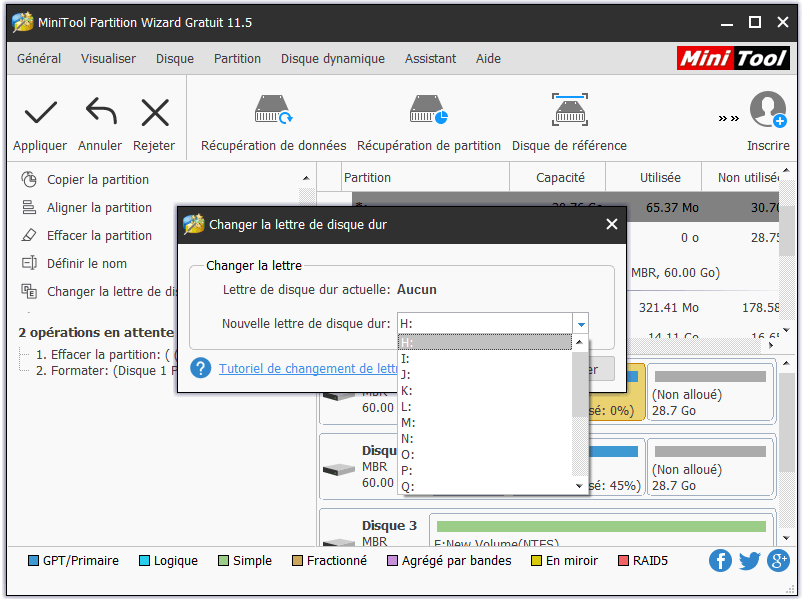
Task: Sort by the Capacité column header
Action: click(x=560, y=178)
